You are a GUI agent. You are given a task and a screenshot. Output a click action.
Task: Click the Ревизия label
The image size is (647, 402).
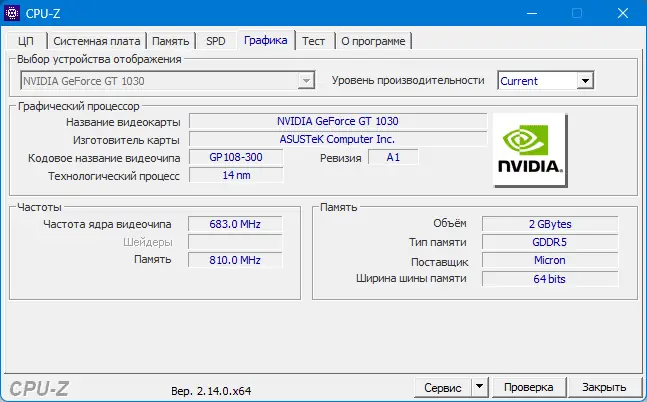341,158
